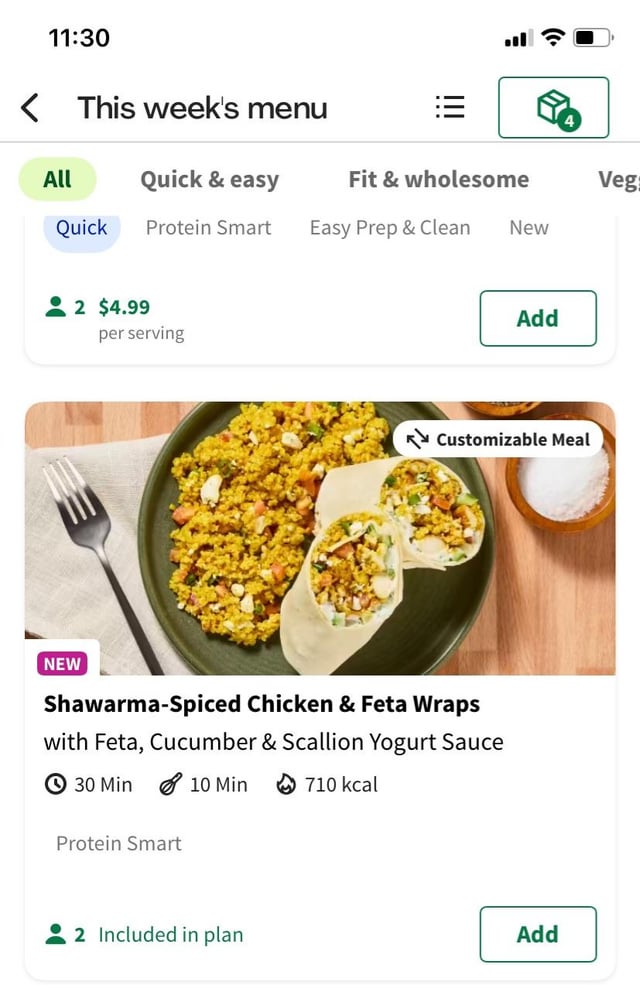Tap the Easy Prep & Clean tag
The image size is (640, 985).
pos(389,228)
